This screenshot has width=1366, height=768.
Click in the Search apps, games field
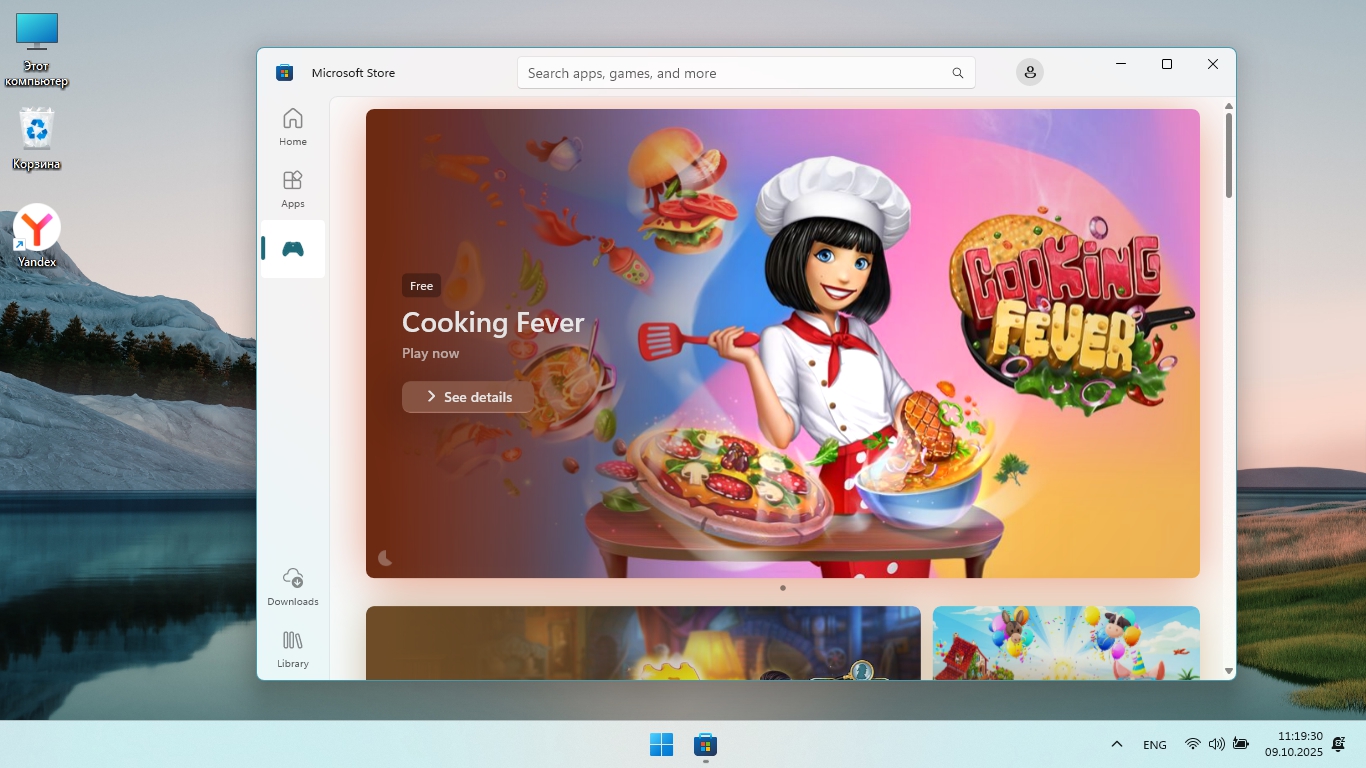click(735, 73)
